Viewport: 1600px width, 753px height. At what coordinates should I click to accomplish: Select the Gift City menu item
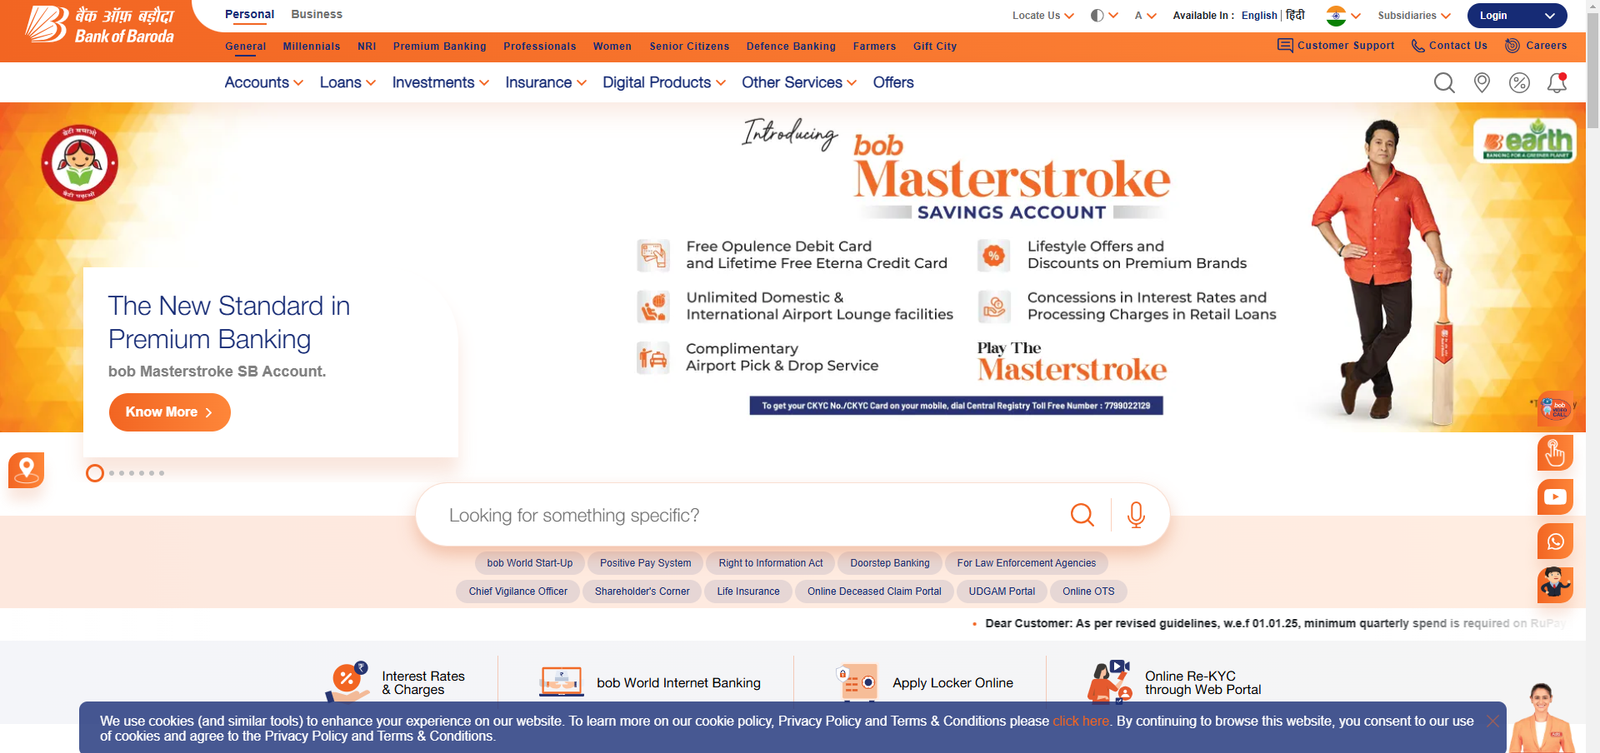935,46
